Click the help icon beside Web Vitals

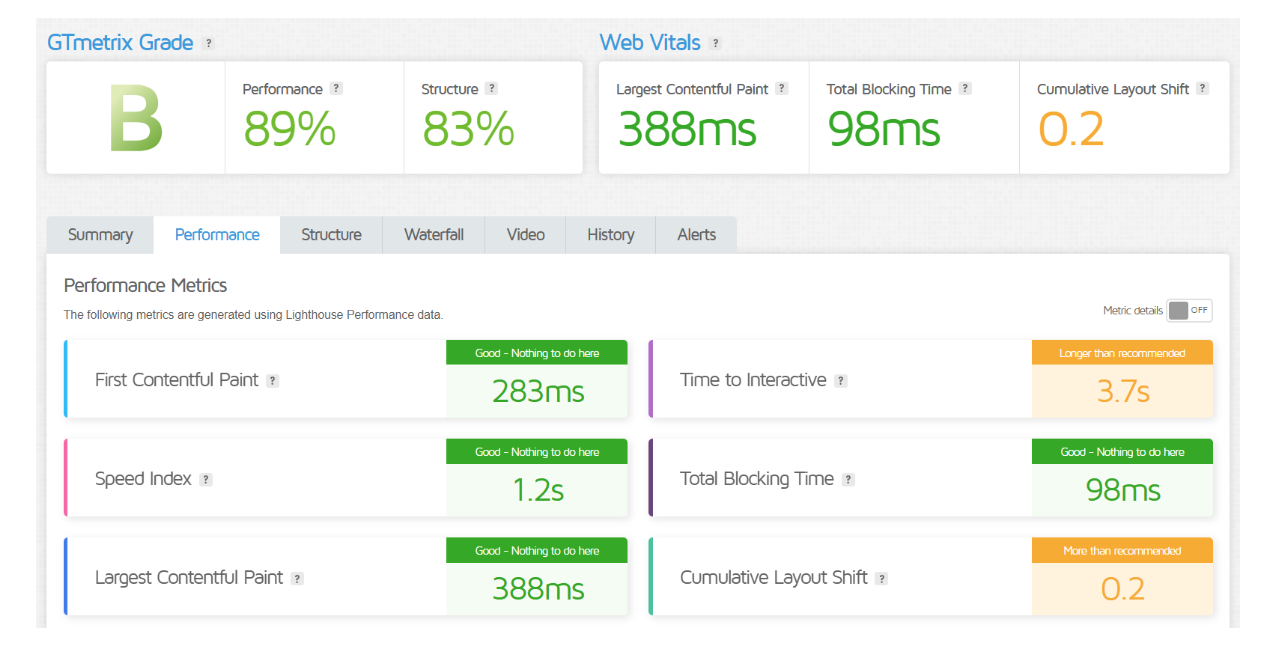pyautogui.click(x=715, y=43)
